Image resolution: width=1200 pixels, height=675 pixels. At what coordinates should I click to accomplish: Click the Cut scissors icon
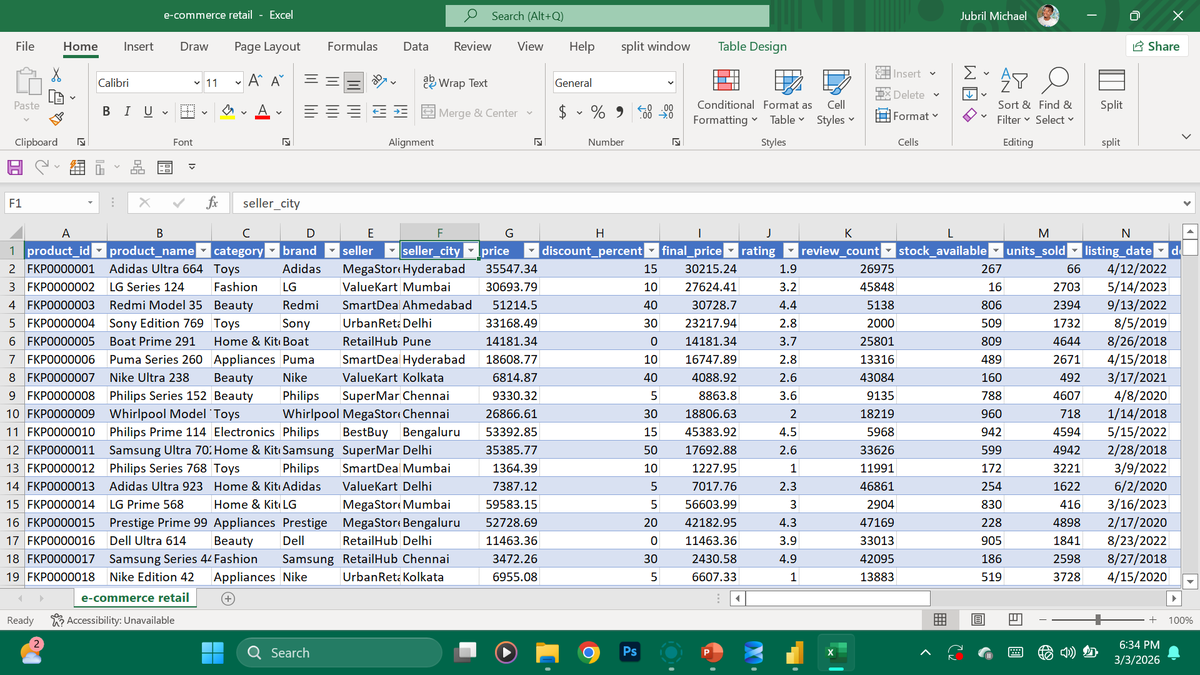point(56,76)
